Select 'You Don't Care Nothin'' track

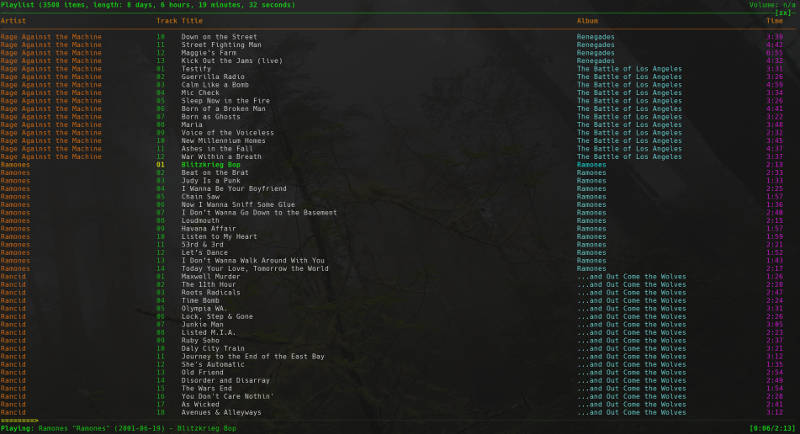[x=228, y=396]
